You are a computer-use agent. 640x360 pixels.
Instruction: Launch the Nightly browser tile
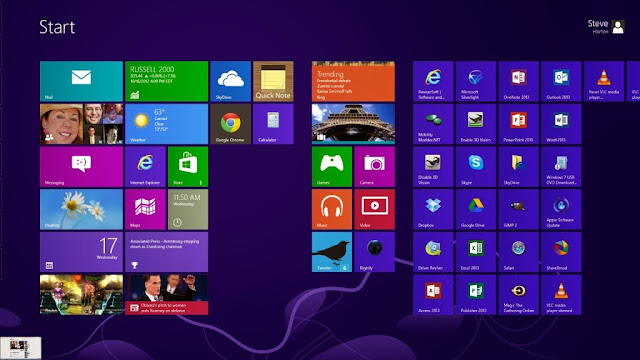[375, 252]
